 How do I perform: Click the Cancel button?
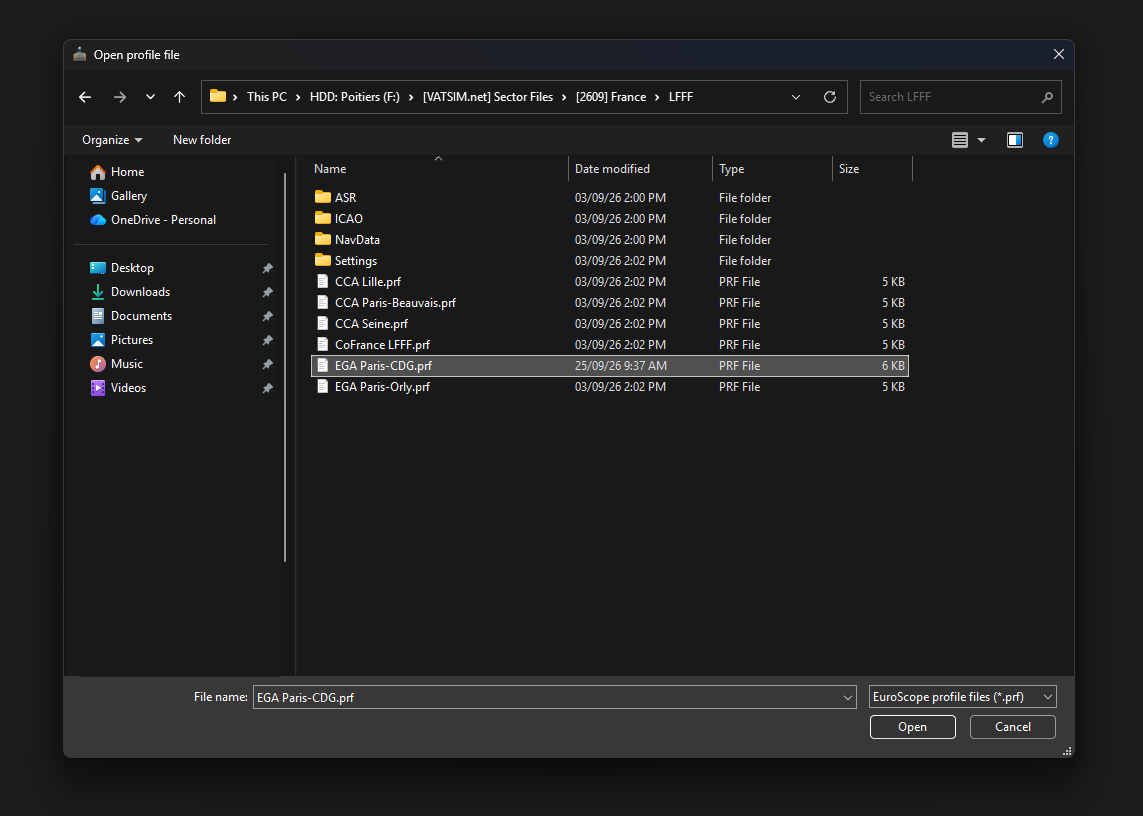(x=1013, y=727)
